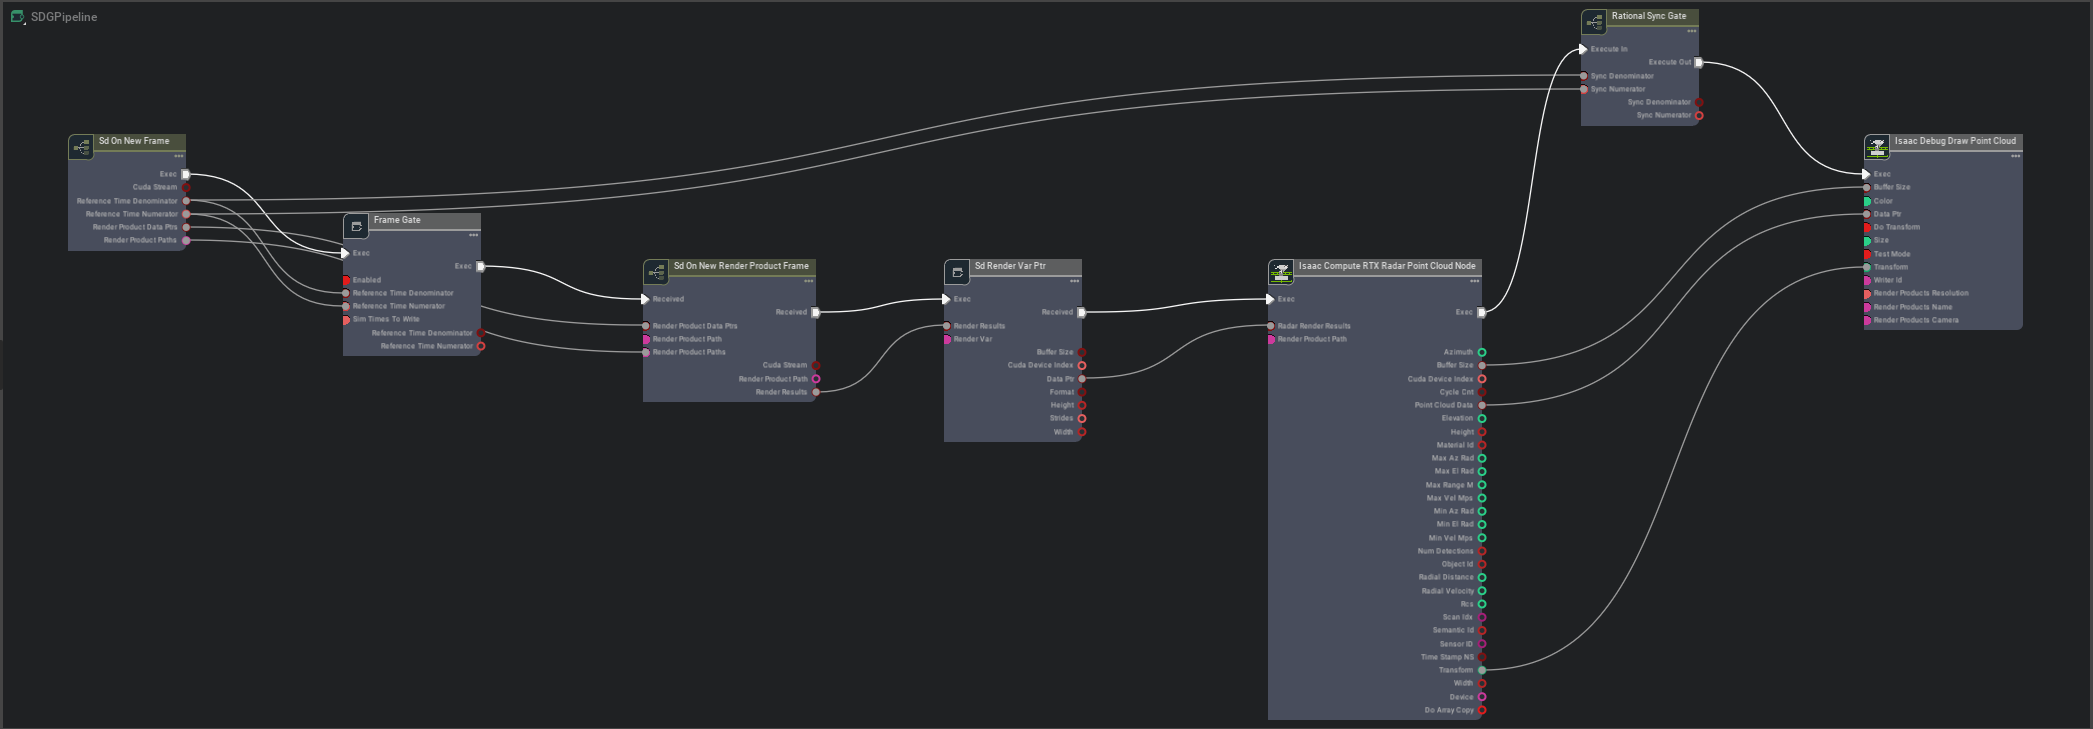Click the 'Scan Idx' output label
This screenshot has height=729, width=2093.
click(x=1458, y=617)
